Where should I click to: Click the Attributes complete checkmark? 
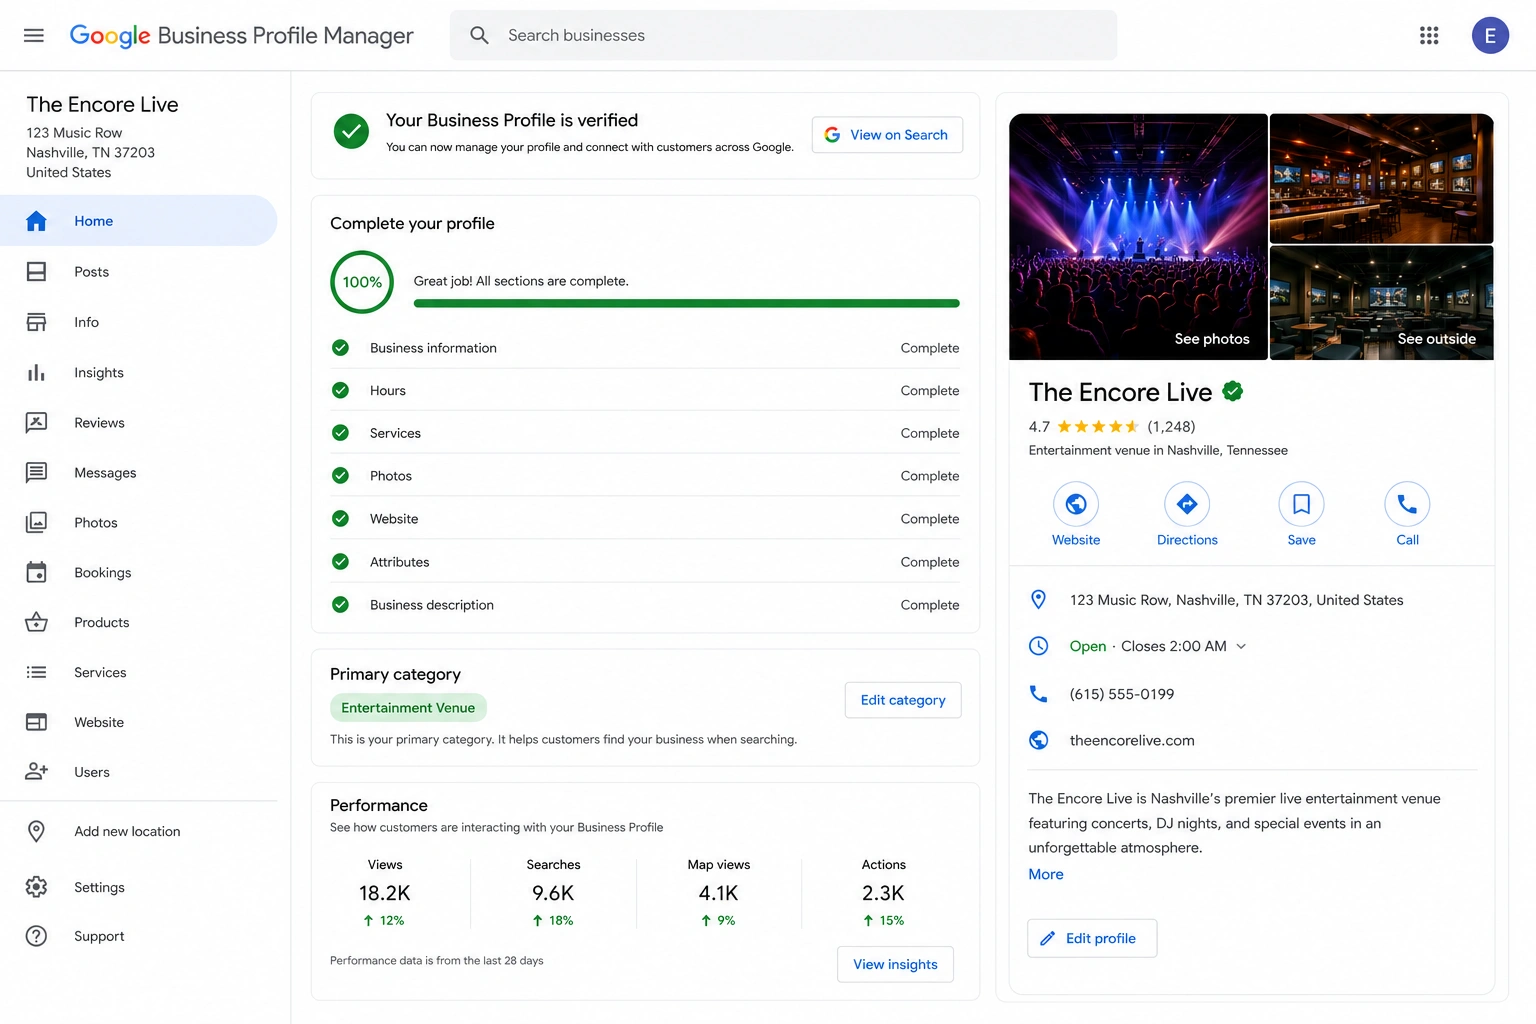click(x=340, y=562)
